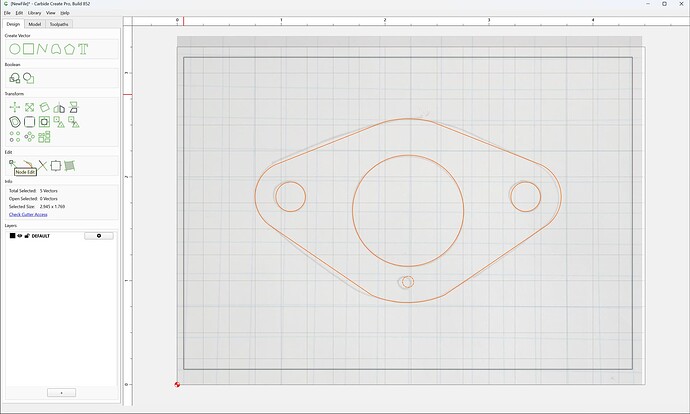Open the first Align Vectors icon
The image size is (690, 414).
tap(59, 122)
